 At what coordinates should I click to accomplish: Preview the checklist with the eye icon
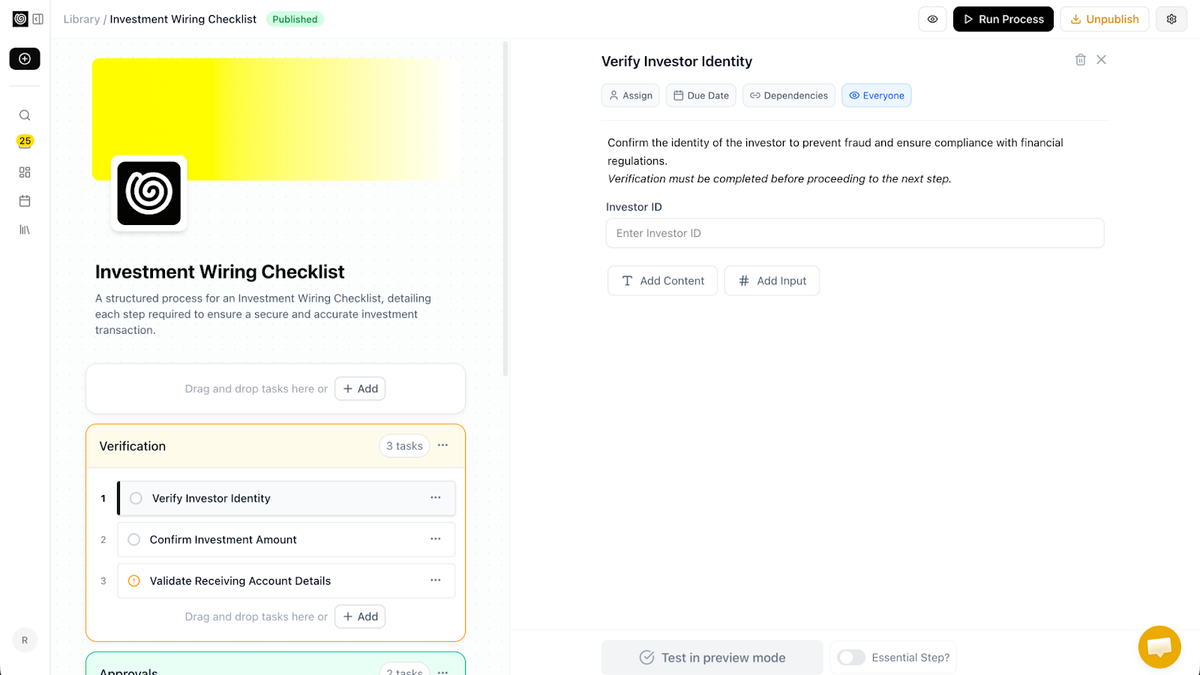pyautogui.click(x=932, y=18)
